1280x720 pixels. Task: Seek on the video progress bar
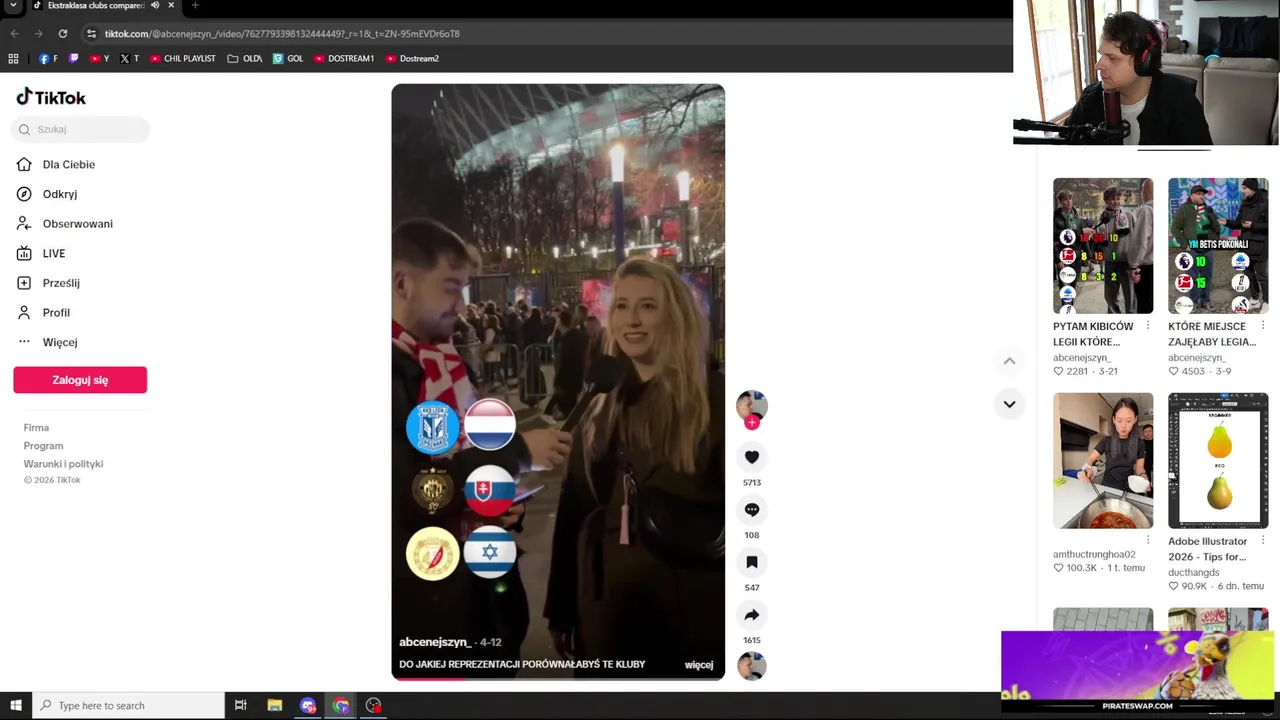558,678
